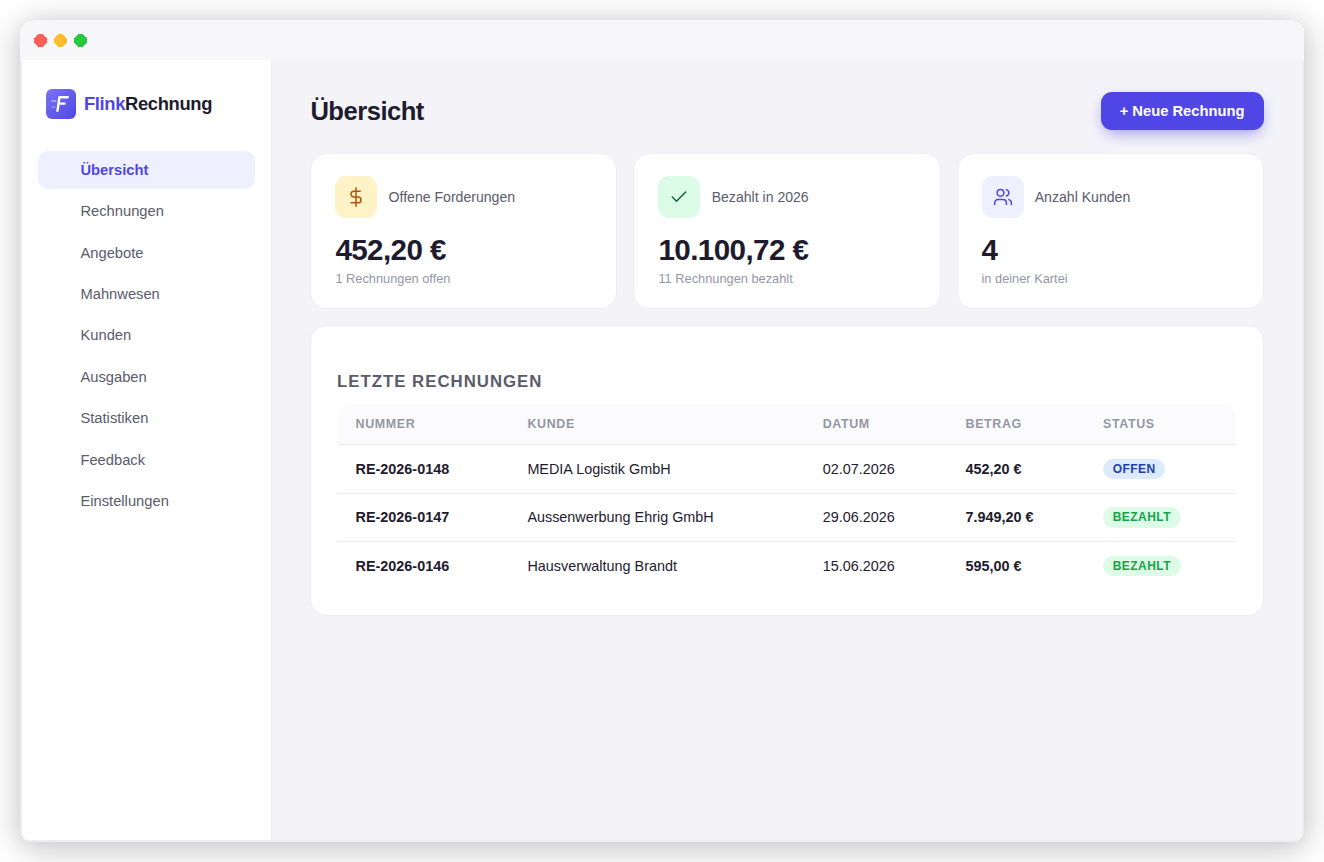The height and width of the screenshot is (862, 1324).
Task: Click the Übersicht page title
Action: click(367, 111)
